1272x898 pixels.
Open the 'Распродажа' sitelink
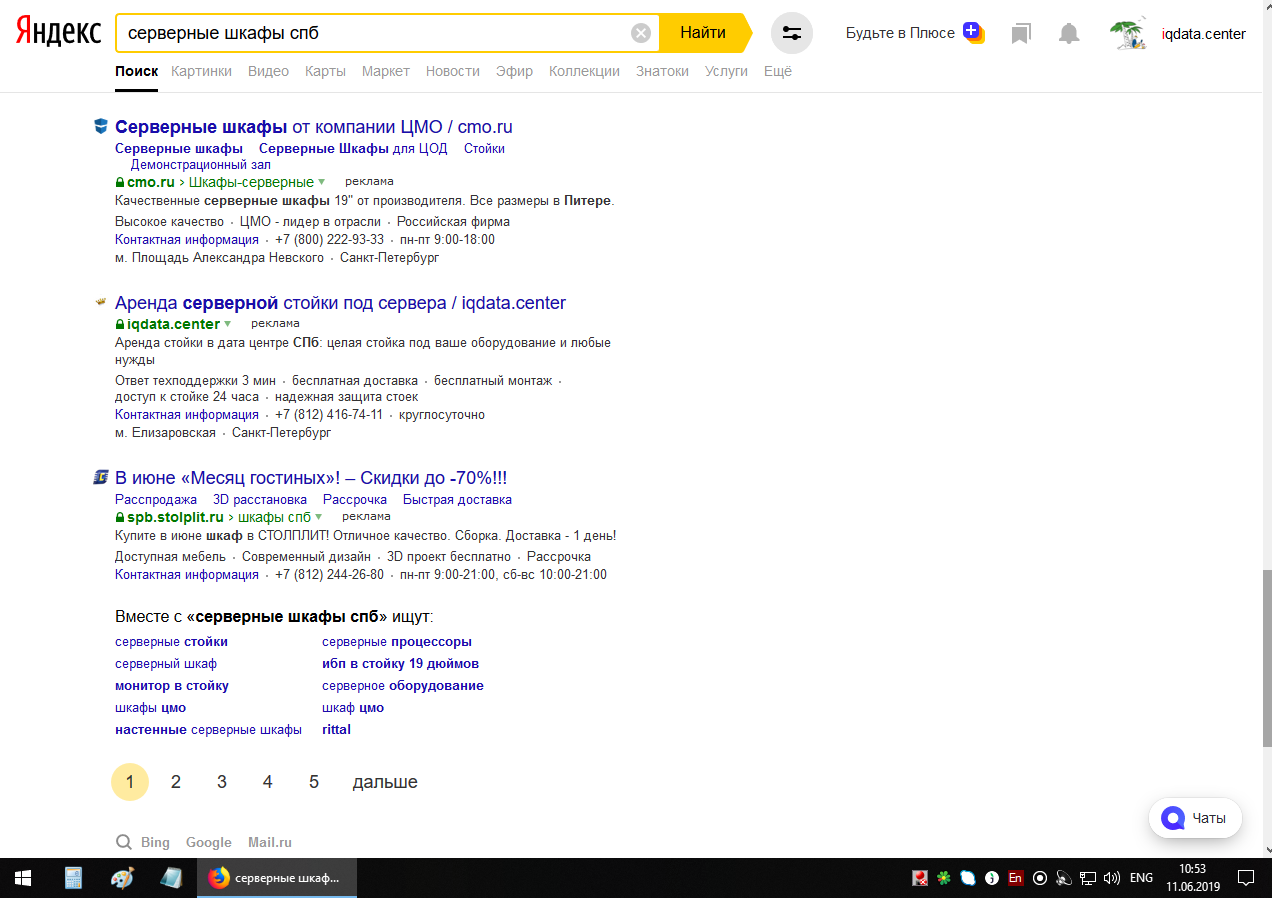[156, 500]
